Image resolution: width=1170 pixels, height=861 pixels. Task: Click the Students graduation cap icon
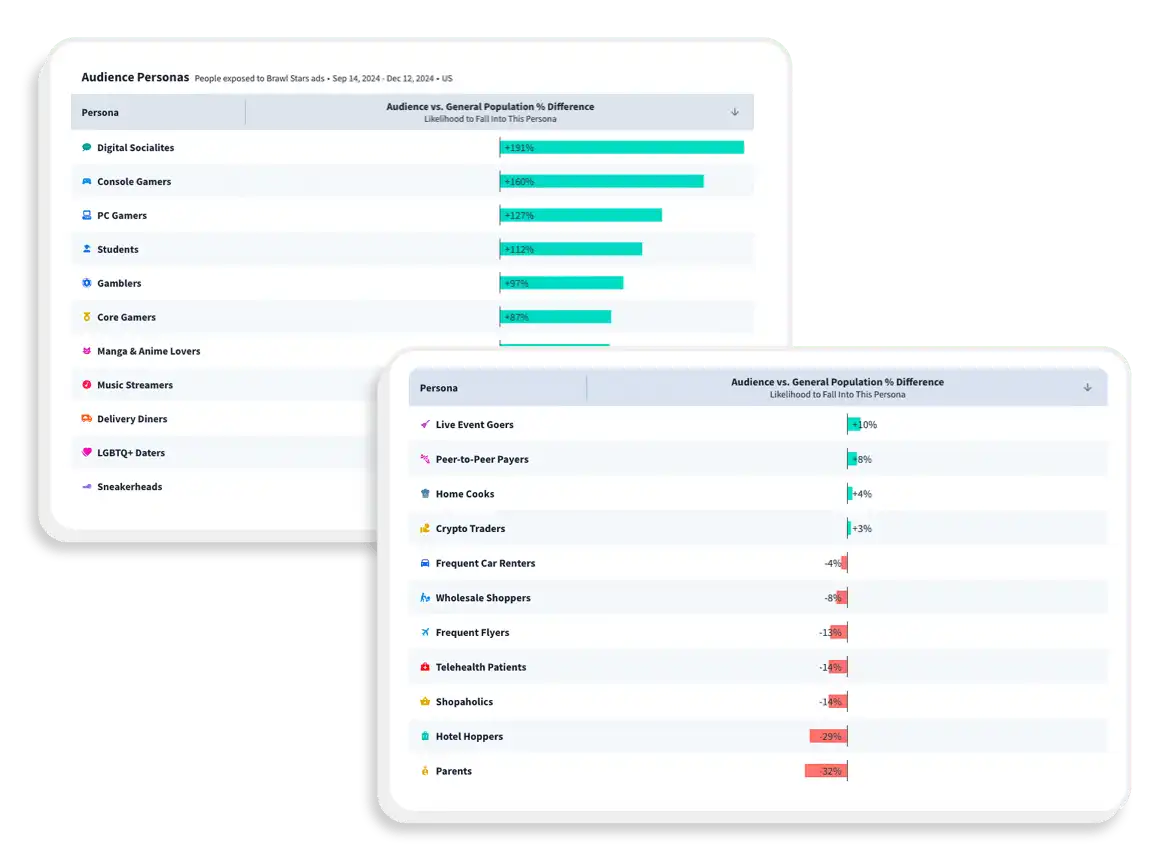[87, 249]
